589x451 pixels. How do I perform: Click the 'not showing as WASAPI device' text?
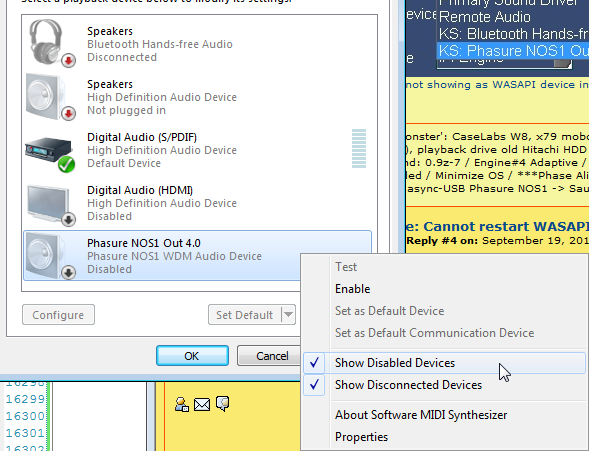497,84
